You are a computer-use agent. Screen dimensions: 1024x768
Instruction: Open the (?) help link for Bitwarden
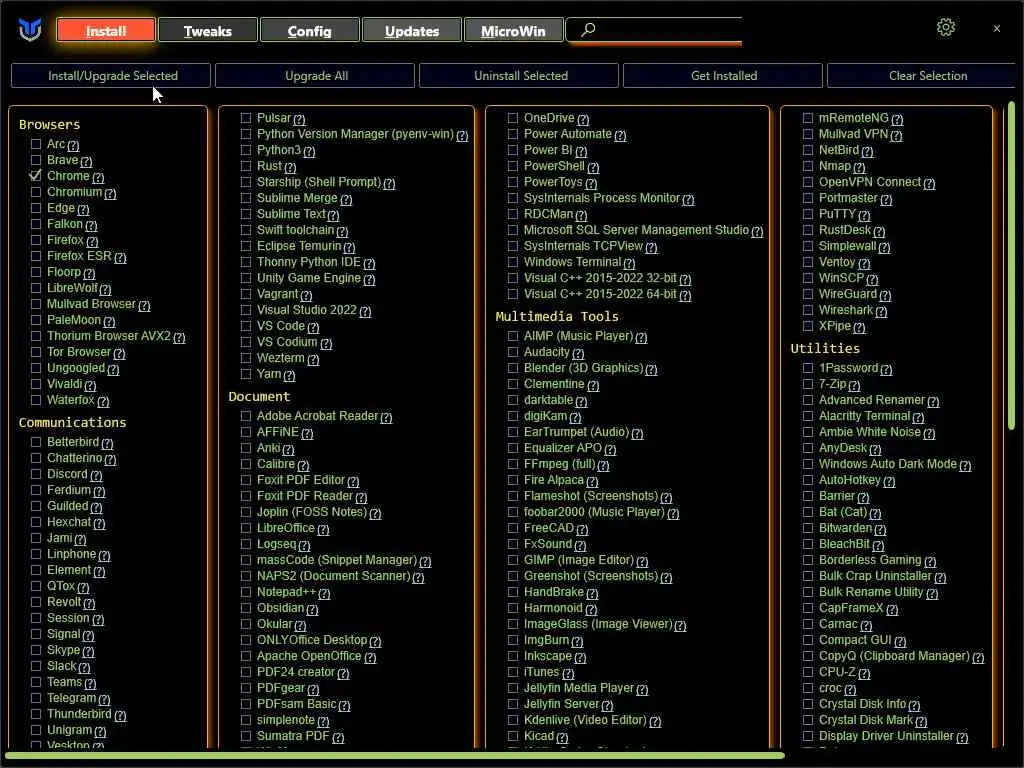(880, 529)
